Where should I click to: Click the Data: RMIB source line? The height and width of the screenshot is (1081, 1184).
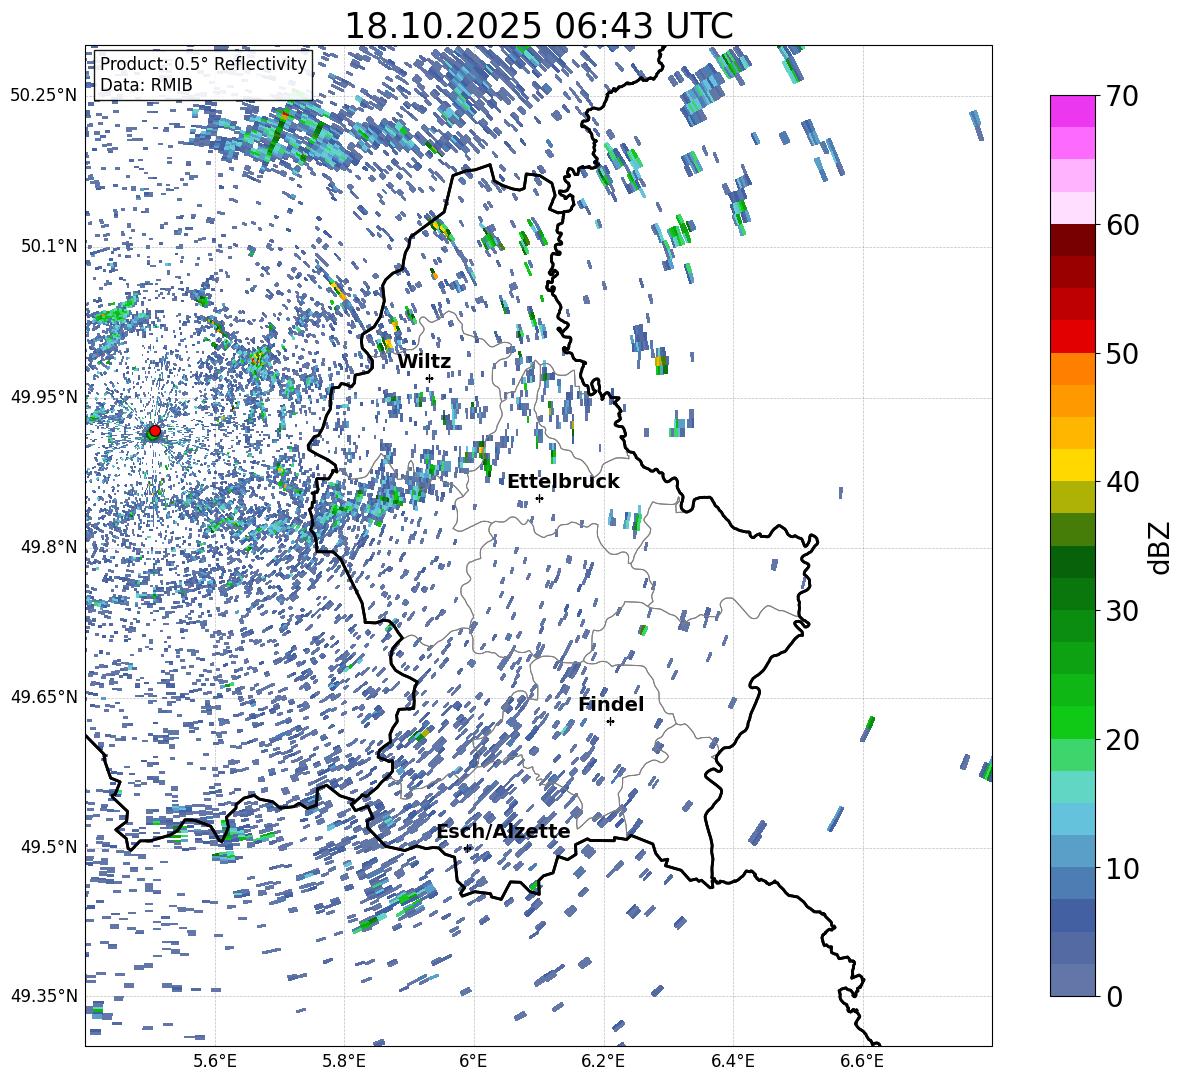(146, 86)
